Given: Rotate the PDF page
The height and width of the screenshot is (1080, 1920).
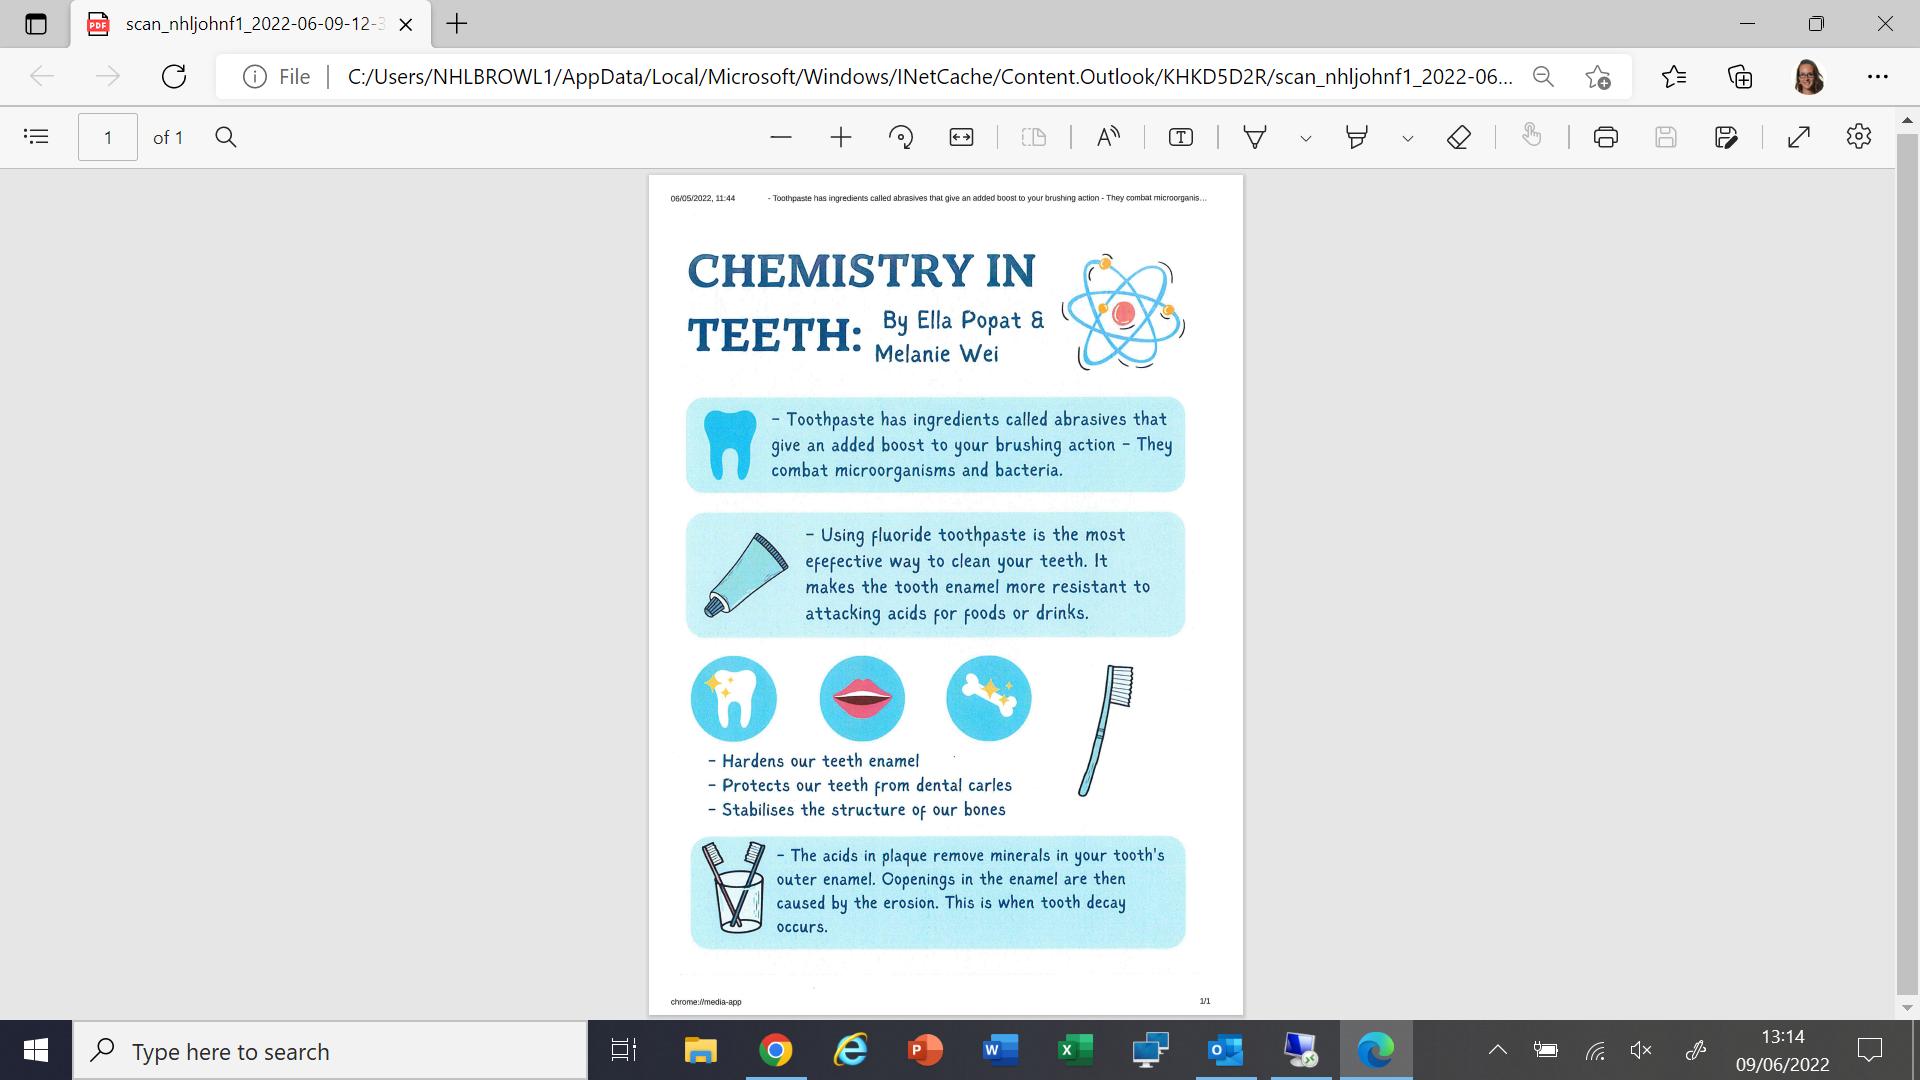Looking at the screenshot, I should click(x=901, y=137).
